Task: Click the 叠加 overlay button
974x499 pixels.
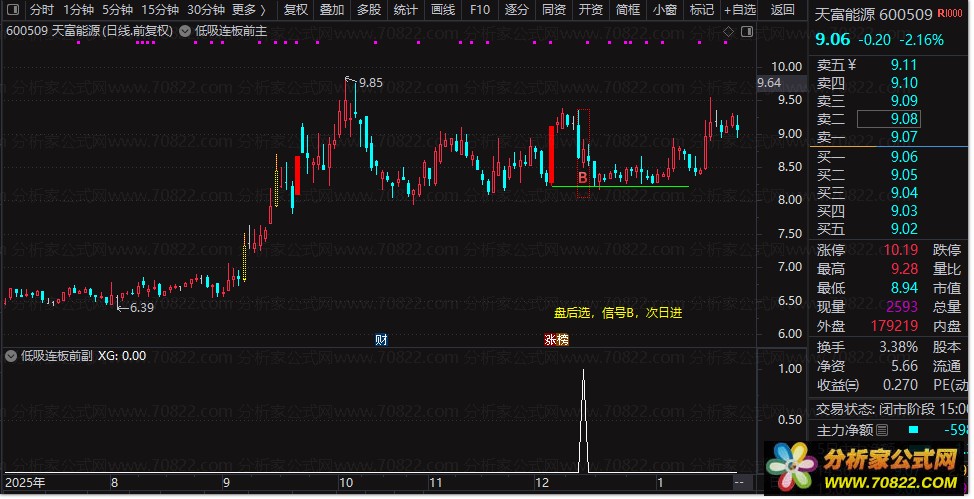Action: (x=332, y=10)
